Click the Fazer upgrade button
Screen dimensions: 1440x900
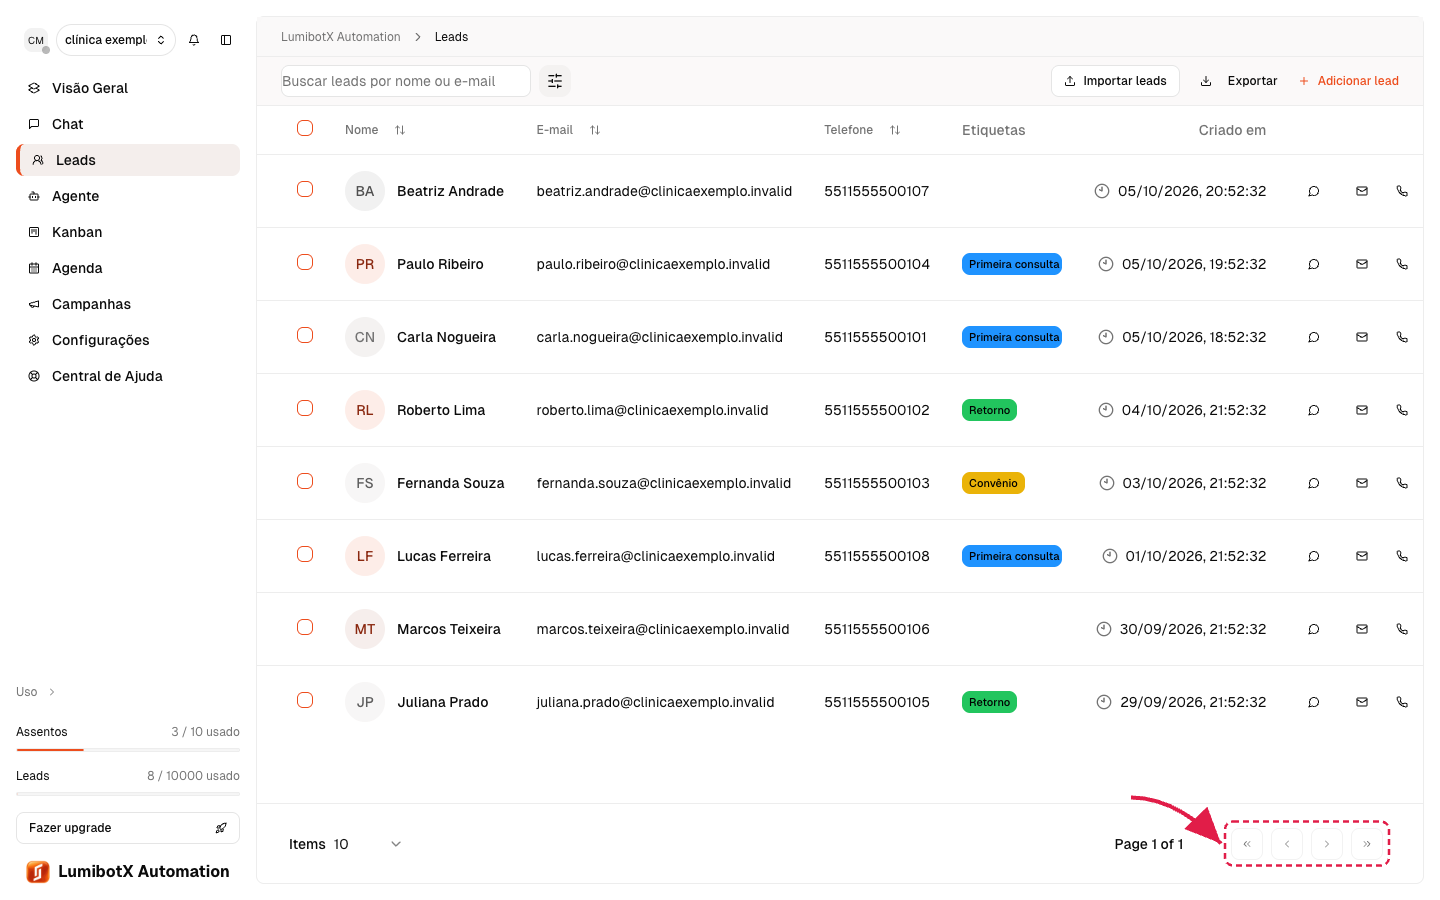click(x=128, y=828)
